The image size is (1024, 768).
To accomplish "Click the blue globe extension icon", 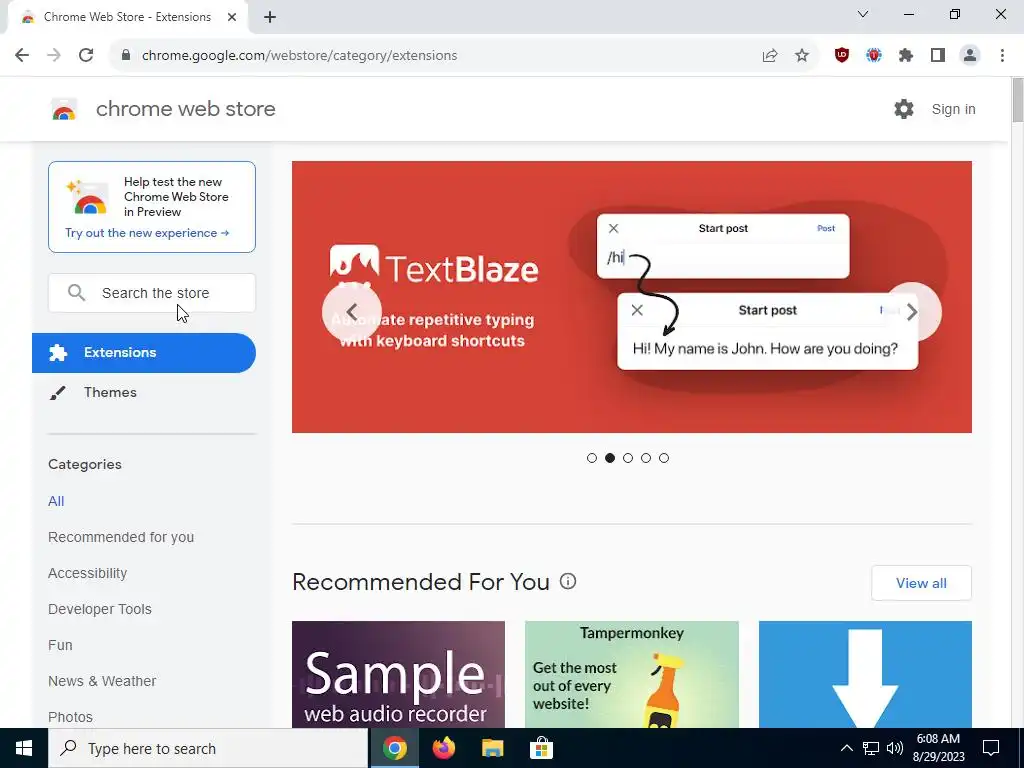I will point(874,56).
